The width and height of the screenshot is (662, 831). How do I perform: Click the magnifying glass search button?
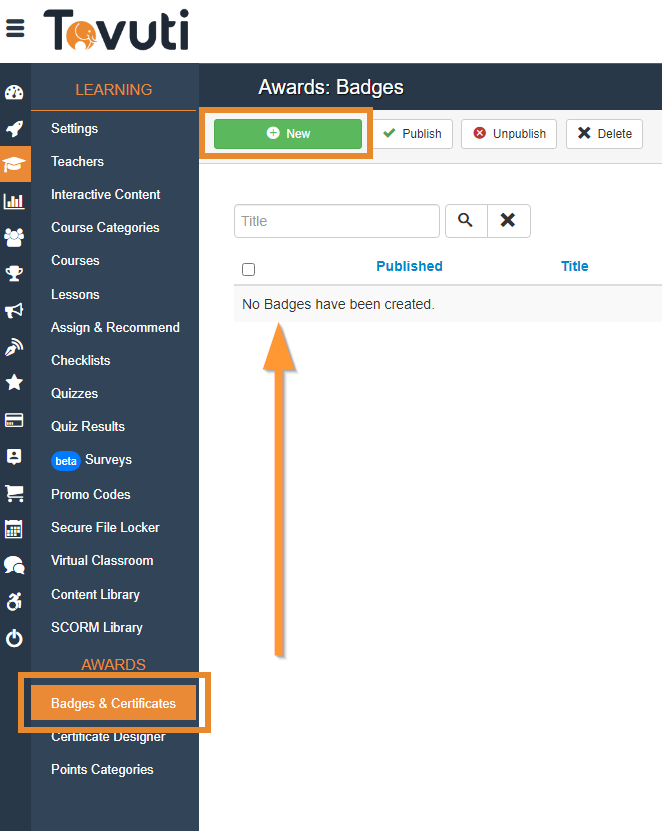point(465,221)
